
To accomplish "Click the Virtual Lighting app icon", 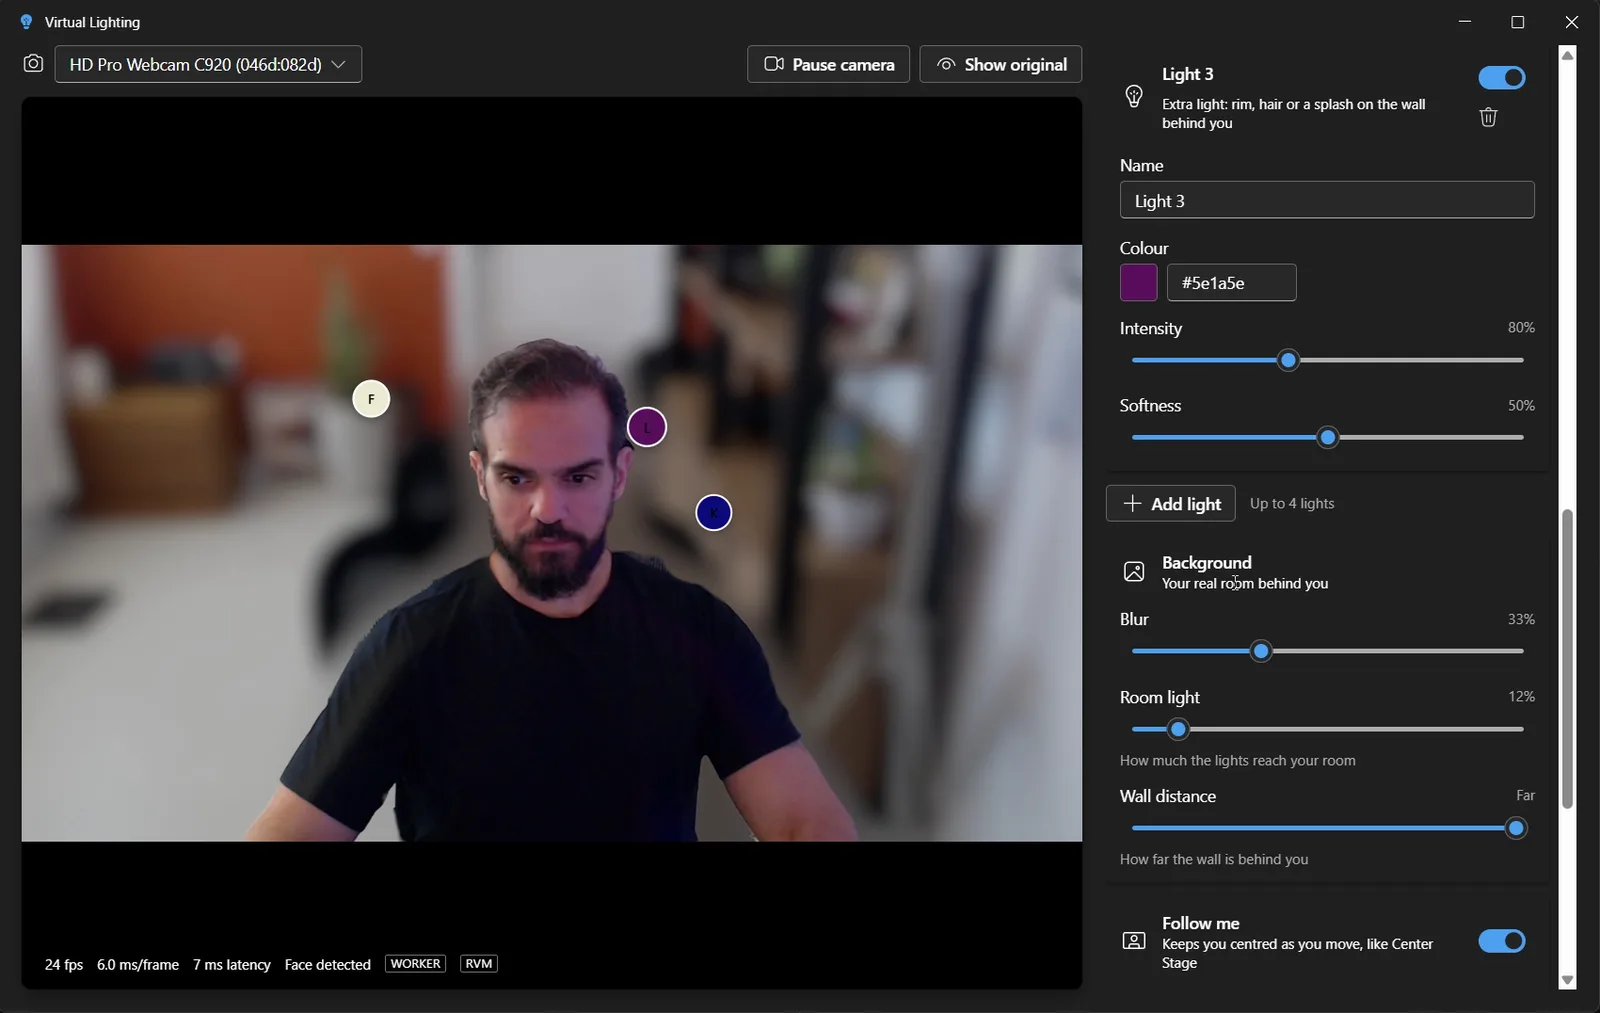I will pos(26,22).
